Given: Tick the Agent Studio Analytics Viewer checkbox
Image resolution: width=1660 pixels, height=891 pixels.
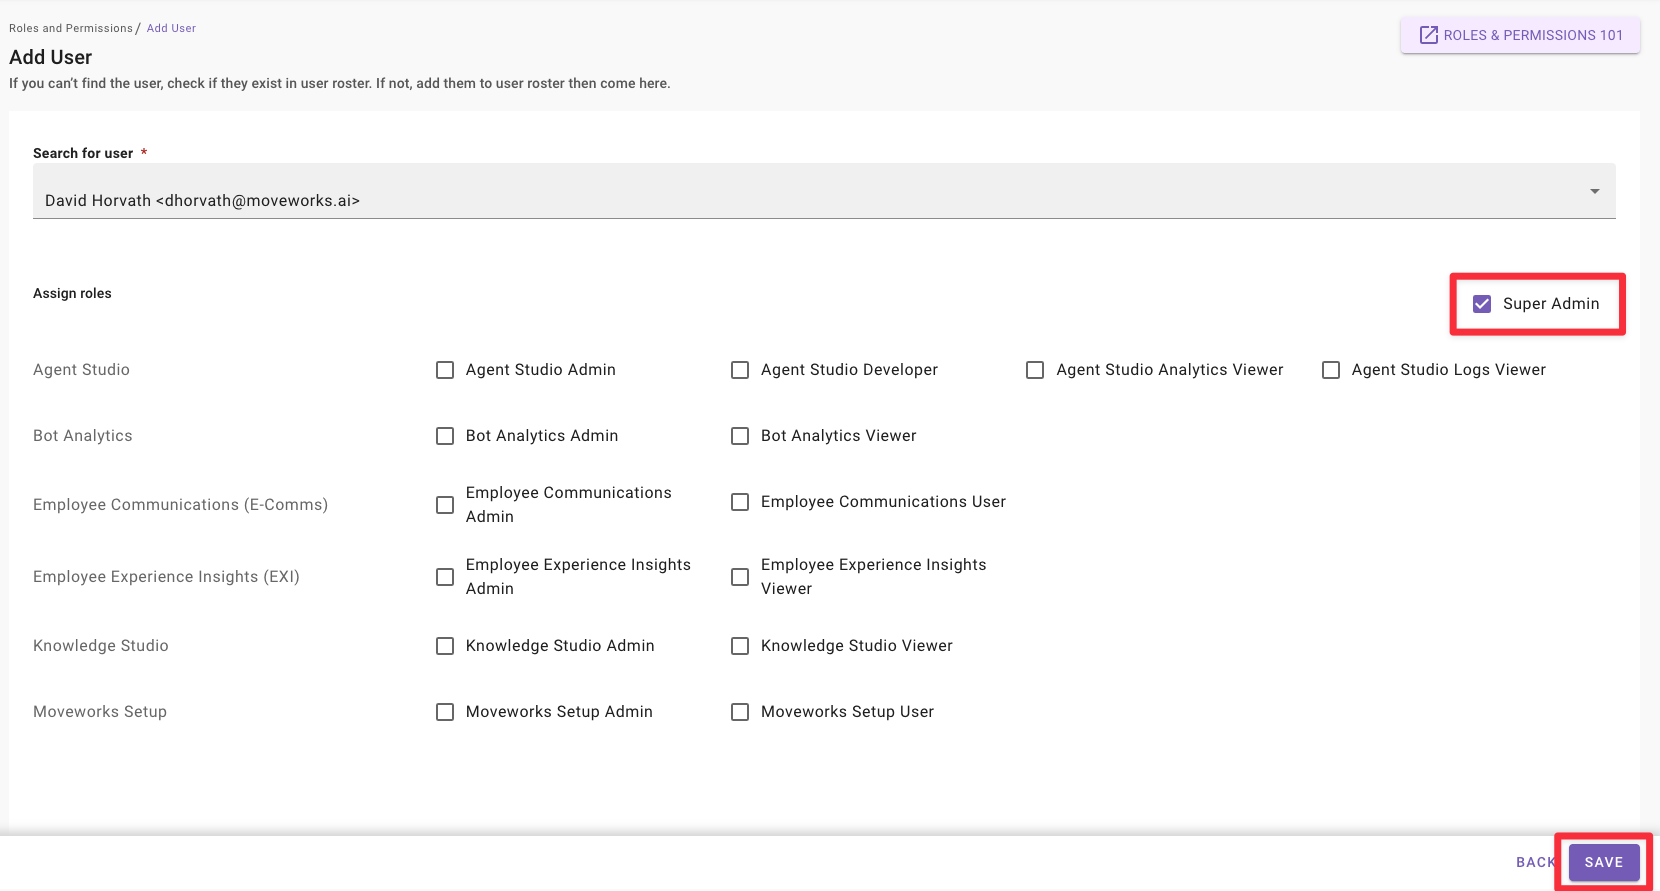Looking at the screenshot, I should [1035, 370].
